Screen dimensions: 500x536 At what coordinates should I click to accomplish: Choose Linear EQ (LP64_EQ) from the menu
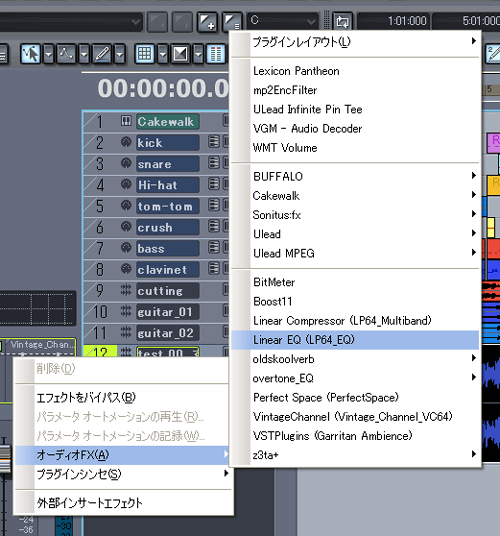click(355, 340)
